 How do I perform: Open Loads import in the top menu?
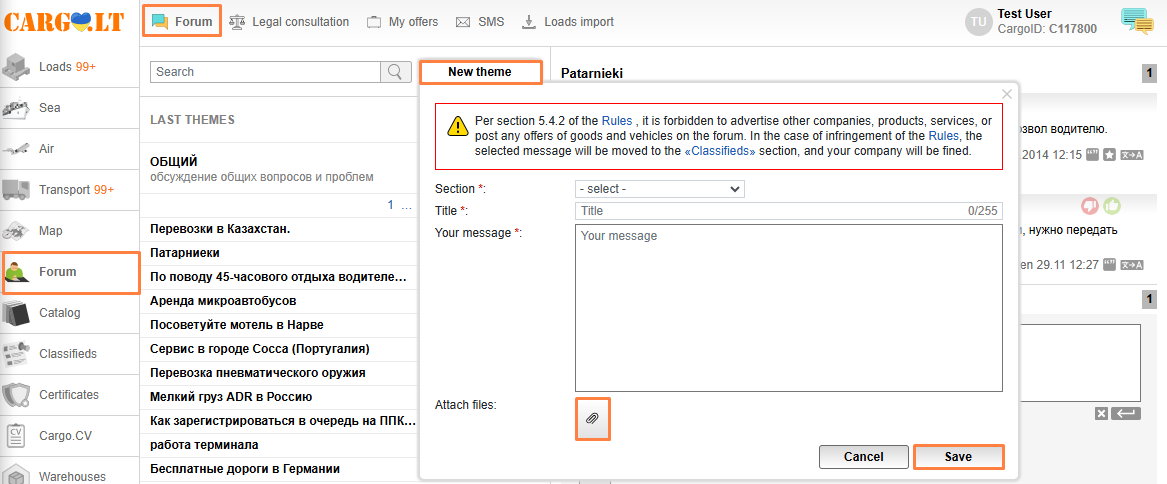coord(568,22)
